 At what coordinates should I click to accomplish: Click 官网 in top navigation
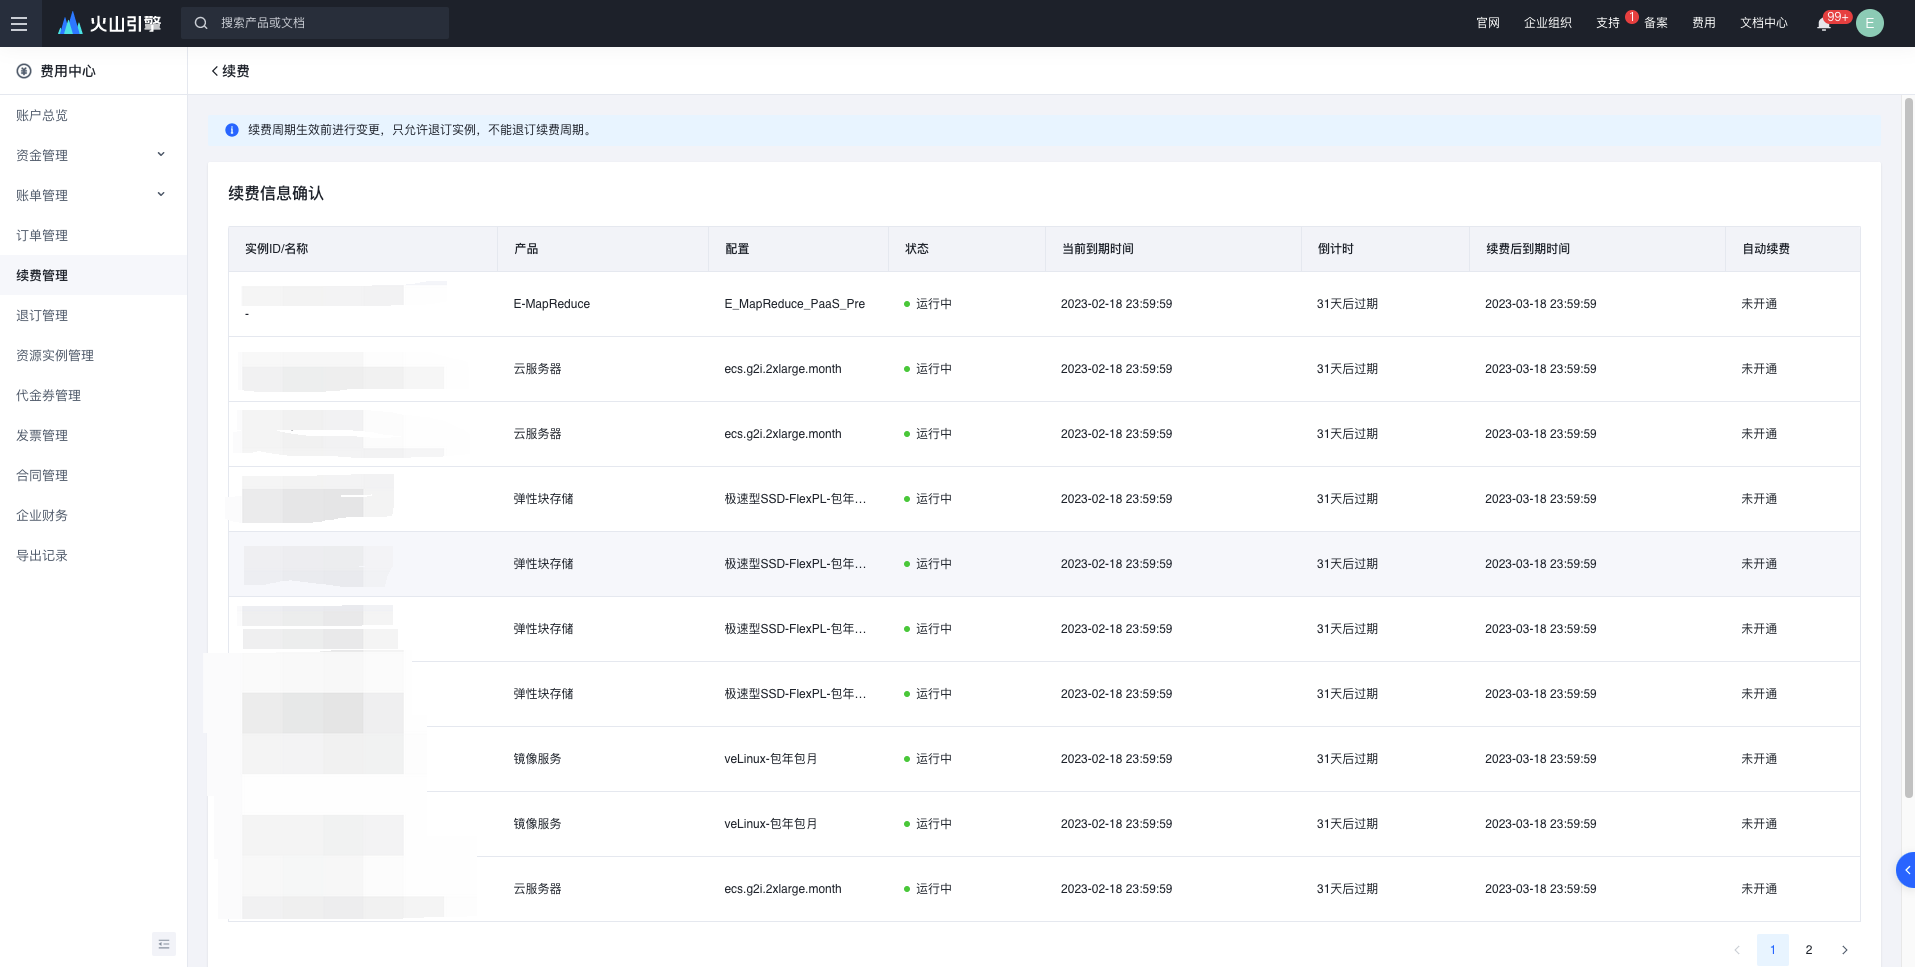[1488, 23]
